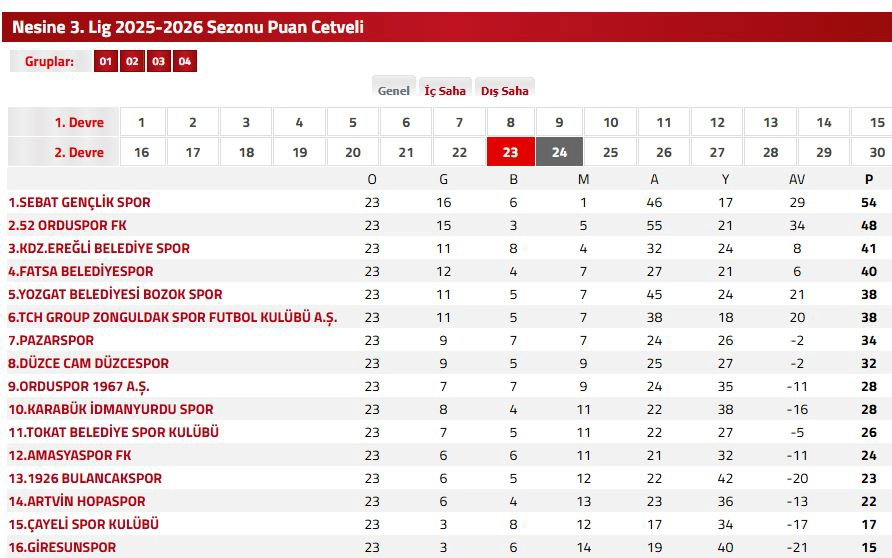This screenshot has height=558, width=892.
Task: Switch to İç Saha tab
Action: click(x=445, y=90)
